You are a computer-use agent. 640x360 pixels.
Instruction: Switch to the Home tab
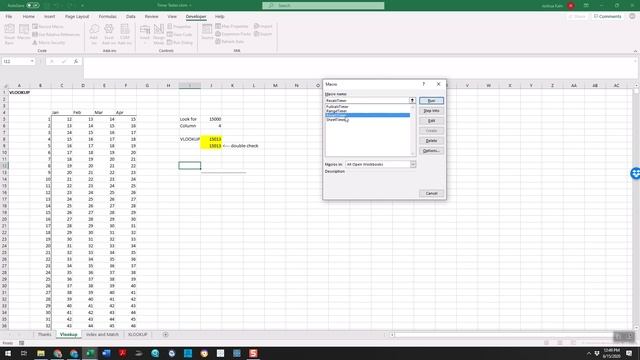tap(29, 17)
